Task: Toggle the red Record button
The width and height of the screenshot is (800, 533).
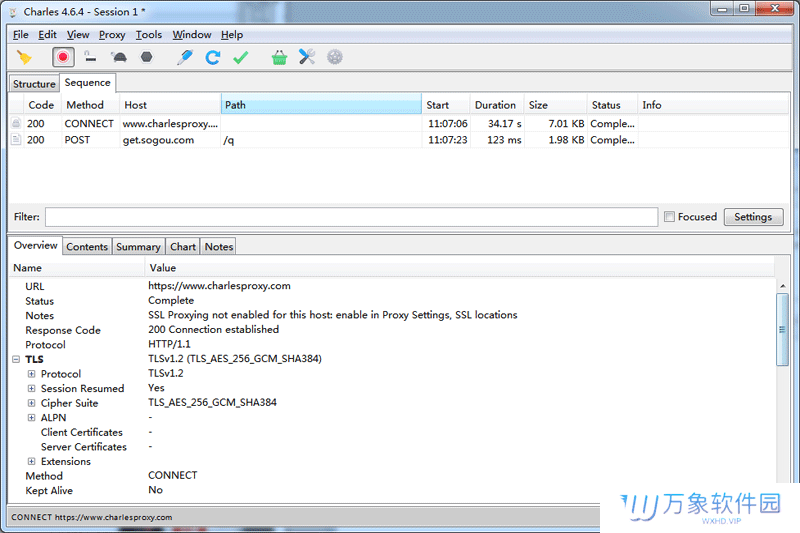Action: [x=63, y=57]
